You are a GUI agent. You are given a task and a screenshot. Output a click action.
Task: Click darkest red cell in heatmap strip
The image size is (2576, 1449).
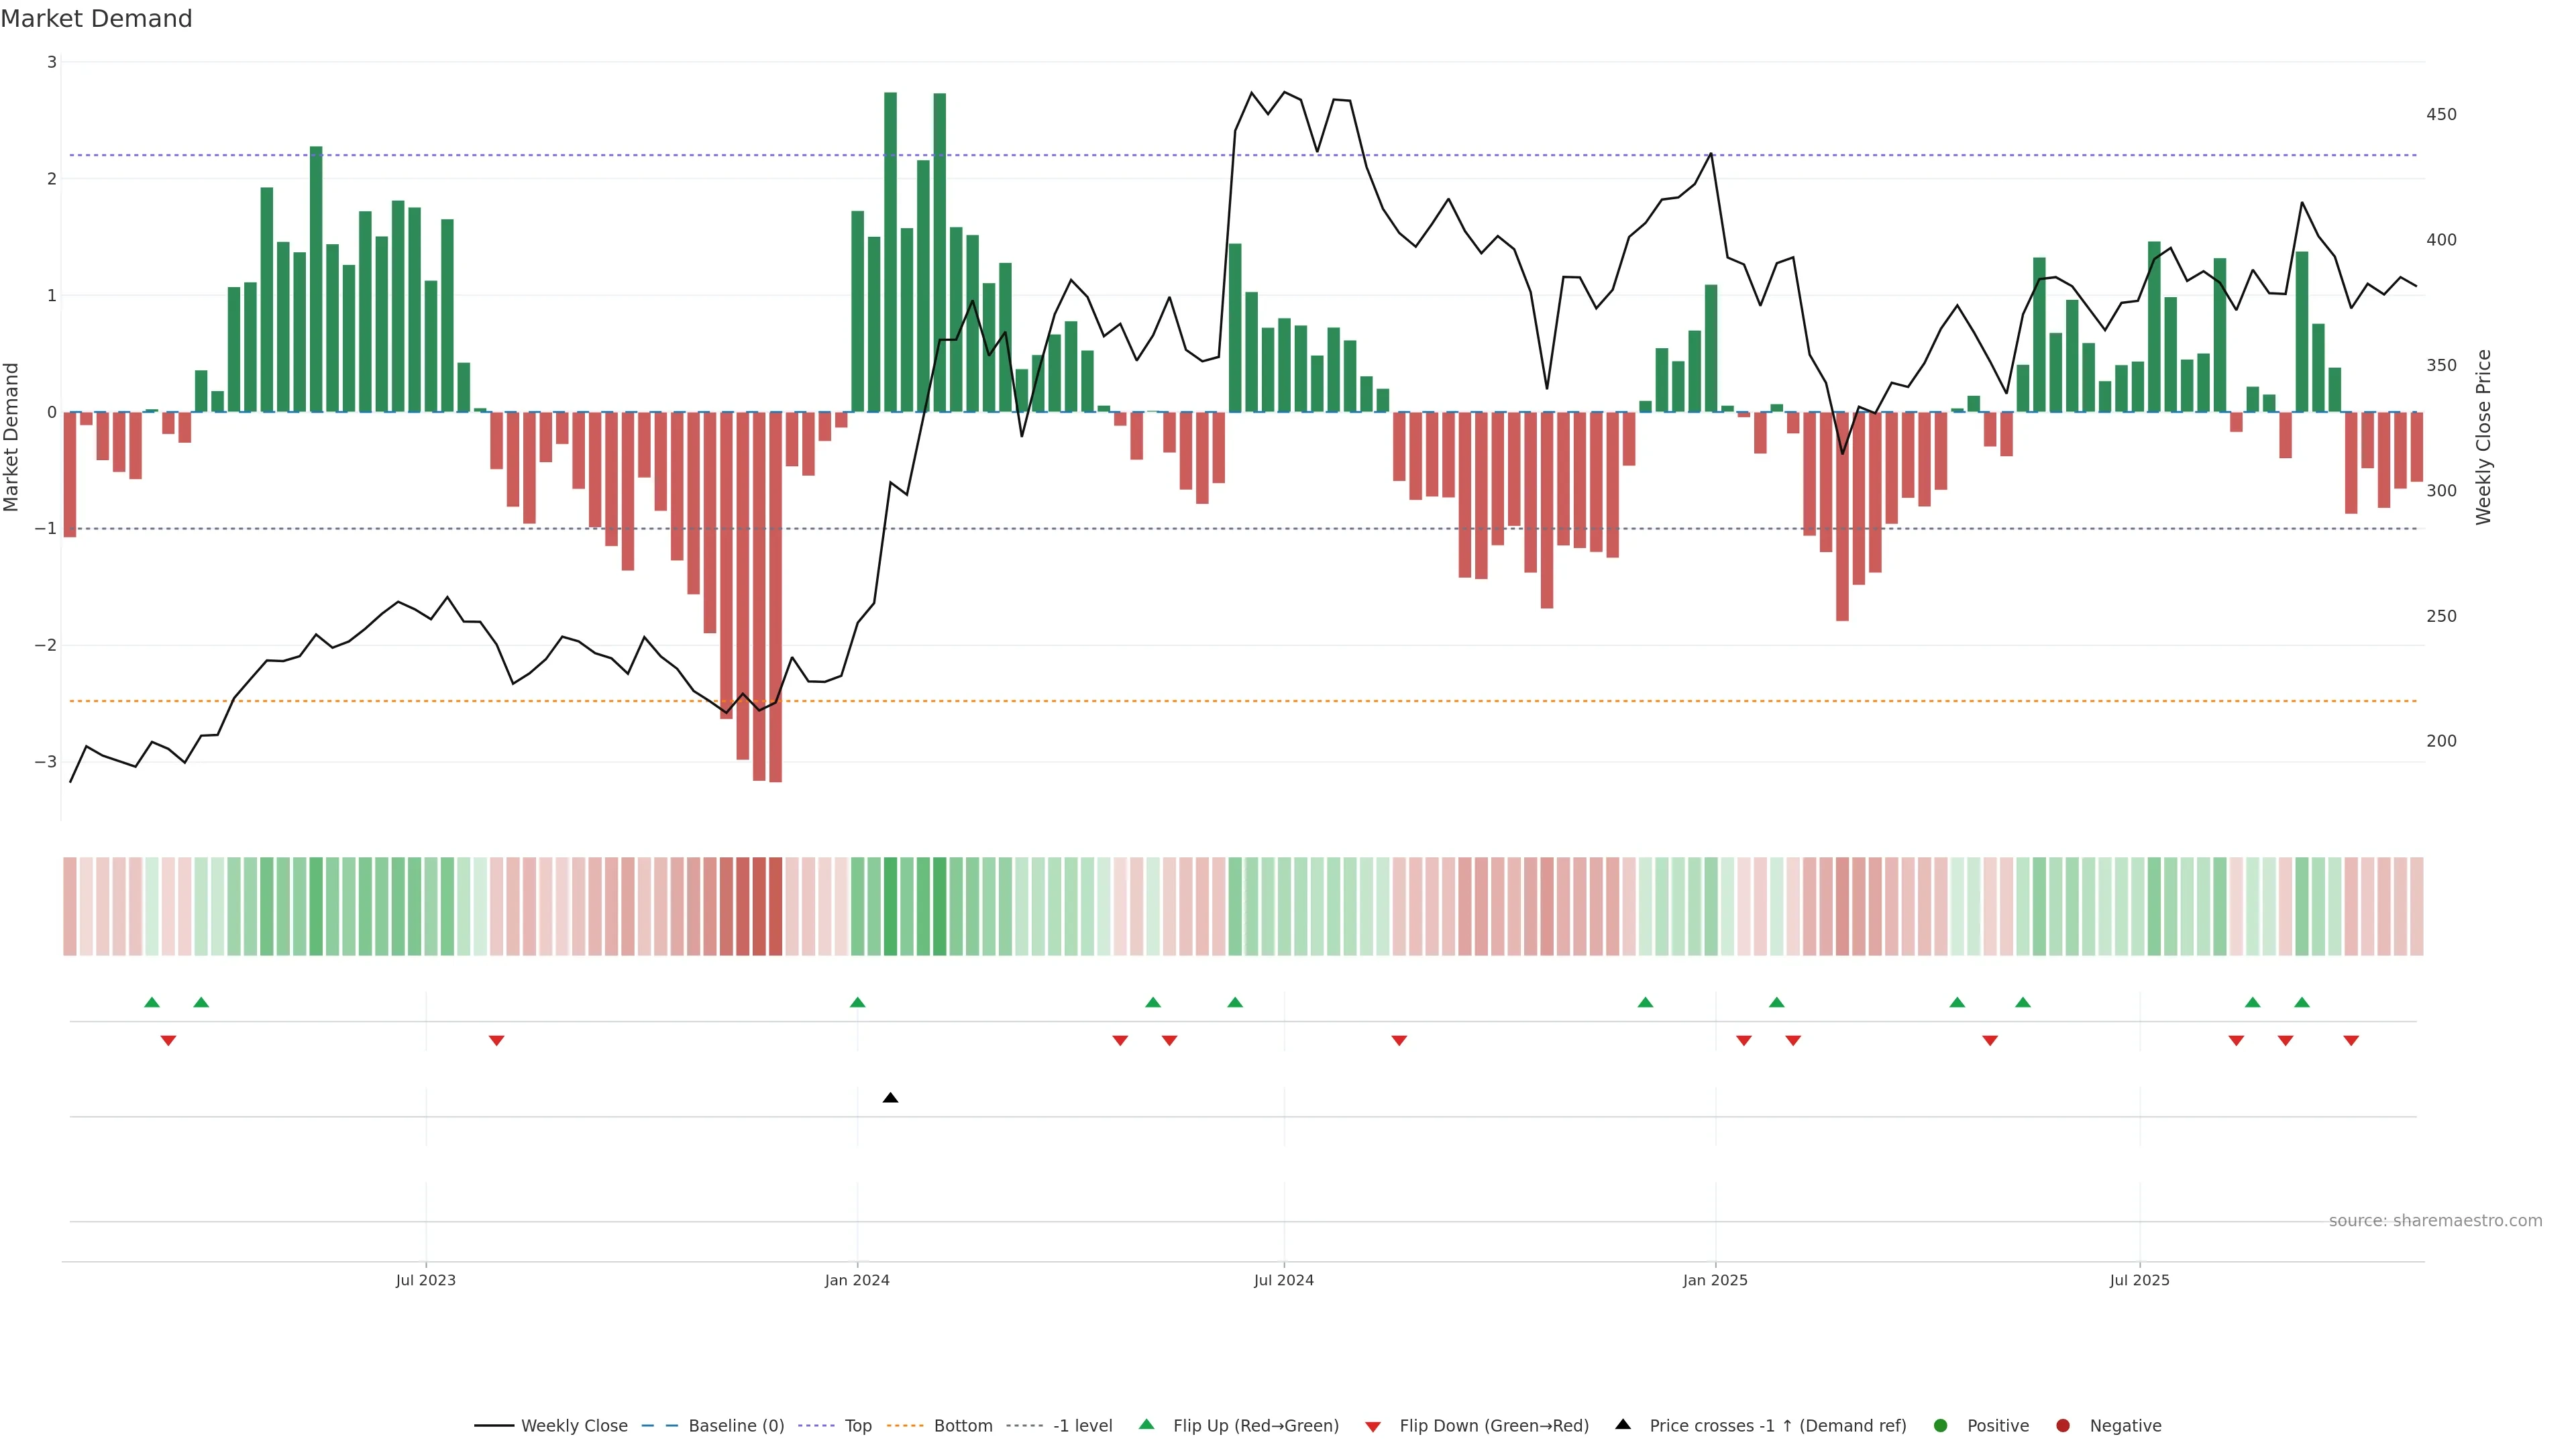[x=775, y=906]
